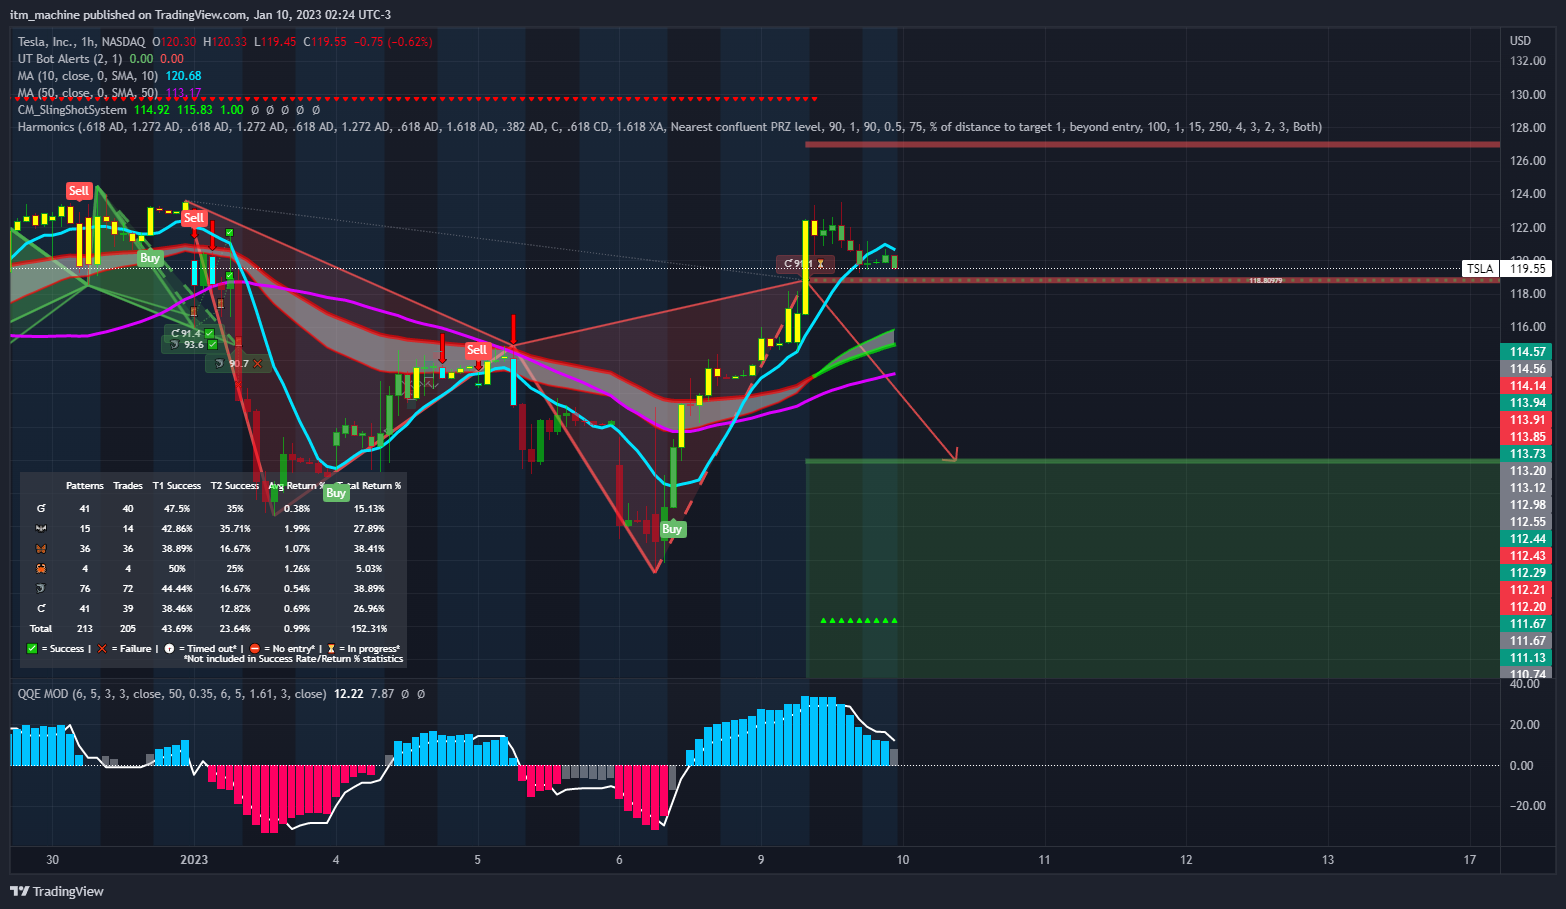Select the Crab pattern icon in stats table

pyautogui.click(x=41, y=568)
